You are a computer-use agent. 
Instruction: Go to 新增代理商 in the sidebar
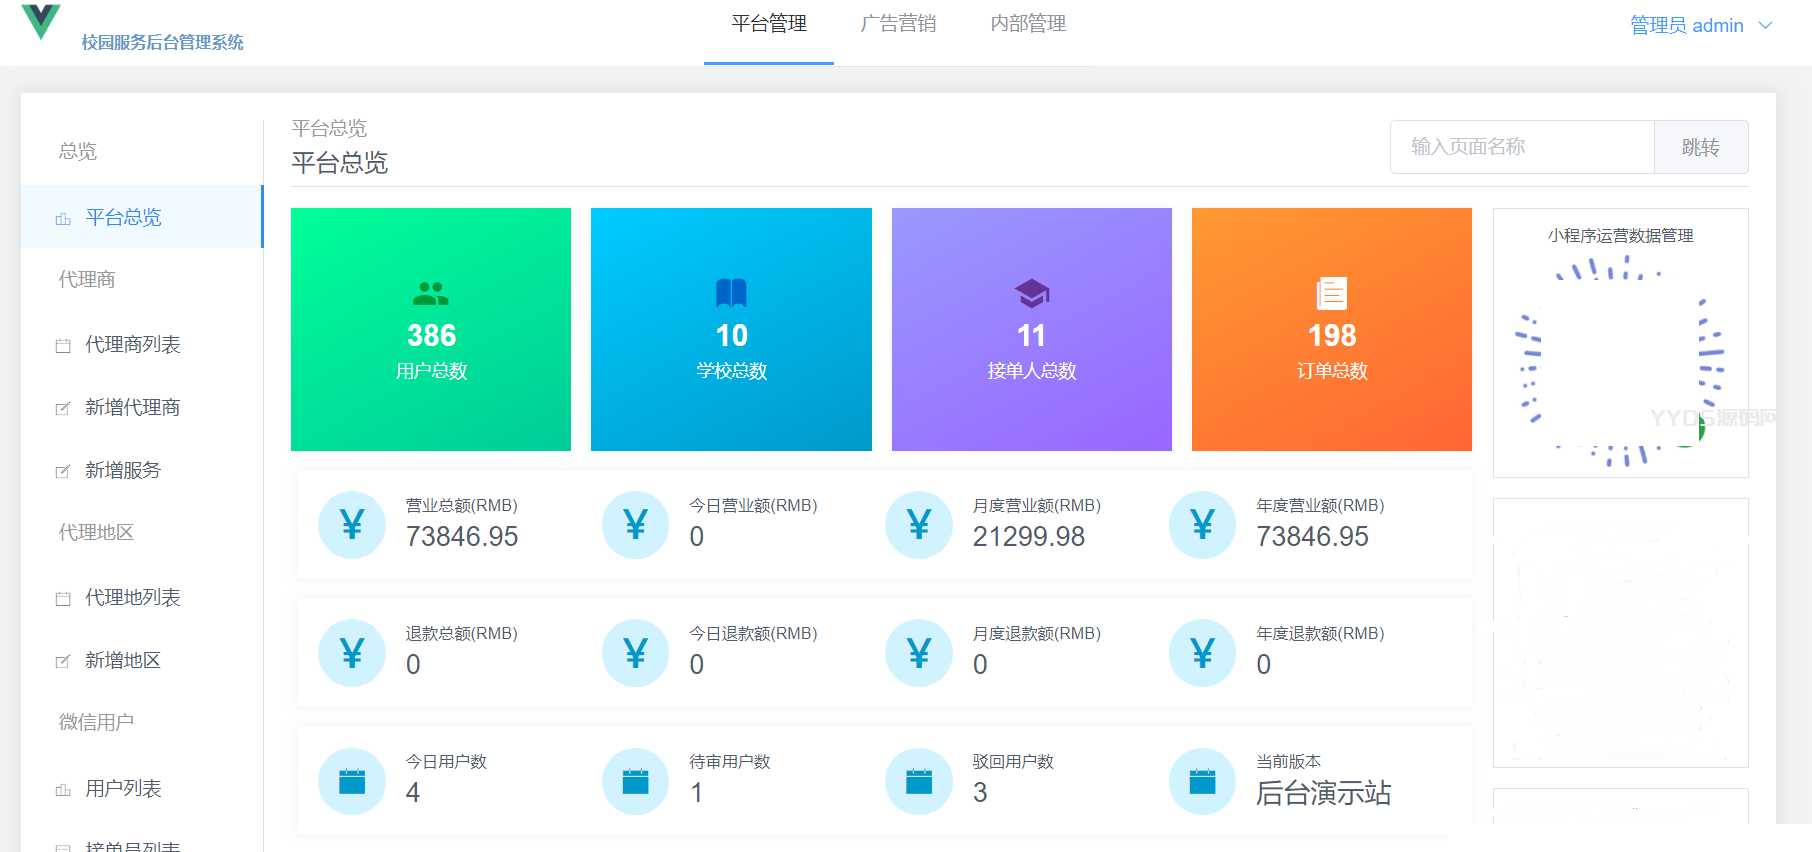pos(132,408)
